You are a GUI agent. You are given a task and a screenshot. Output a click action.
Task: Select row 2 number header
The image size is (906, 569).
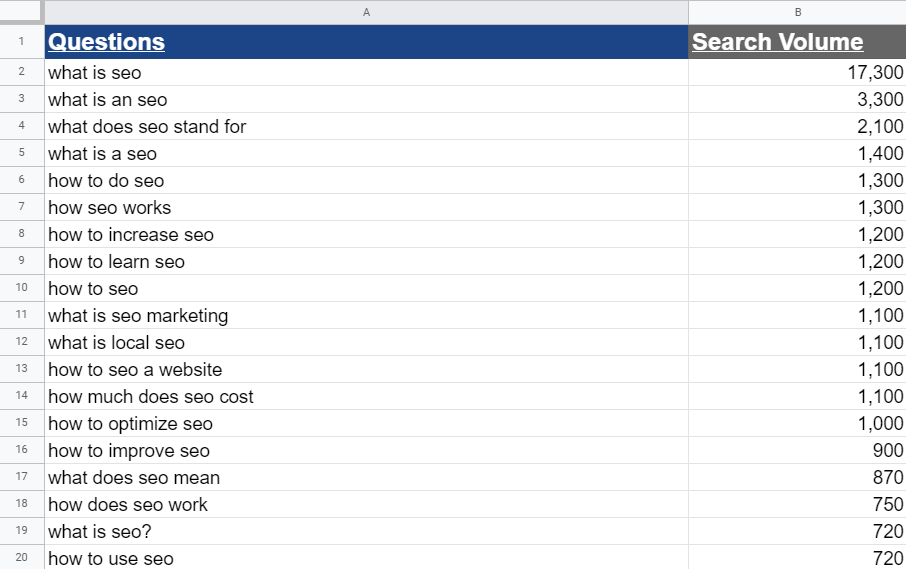[21, 73]
